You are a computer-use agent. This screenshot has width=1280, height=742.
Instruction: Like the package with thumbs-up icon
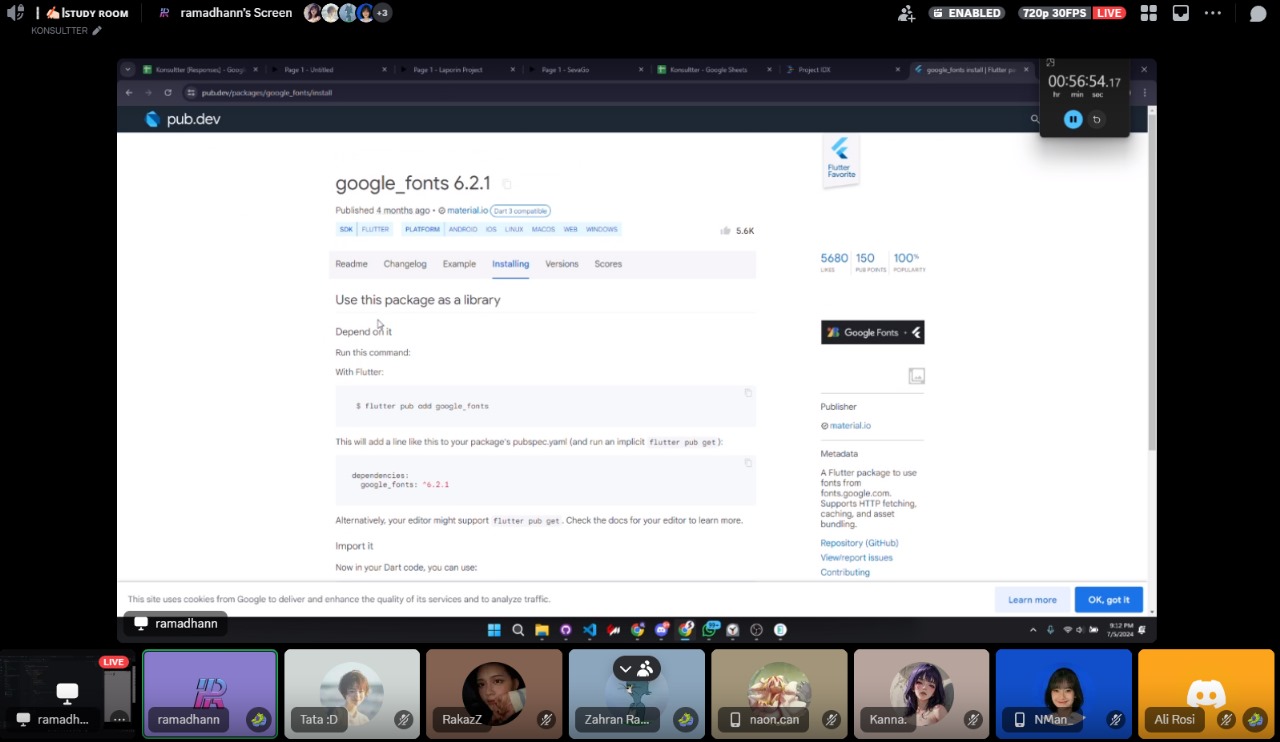pos(725,231)
